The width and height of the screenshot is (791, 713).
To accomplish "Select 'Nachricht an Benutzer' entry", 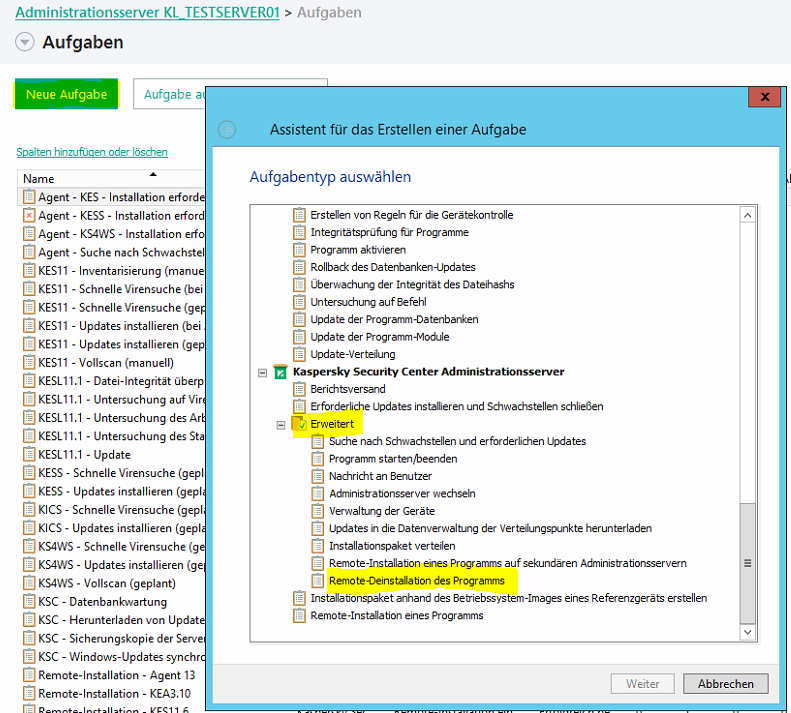I will point(380,476).
